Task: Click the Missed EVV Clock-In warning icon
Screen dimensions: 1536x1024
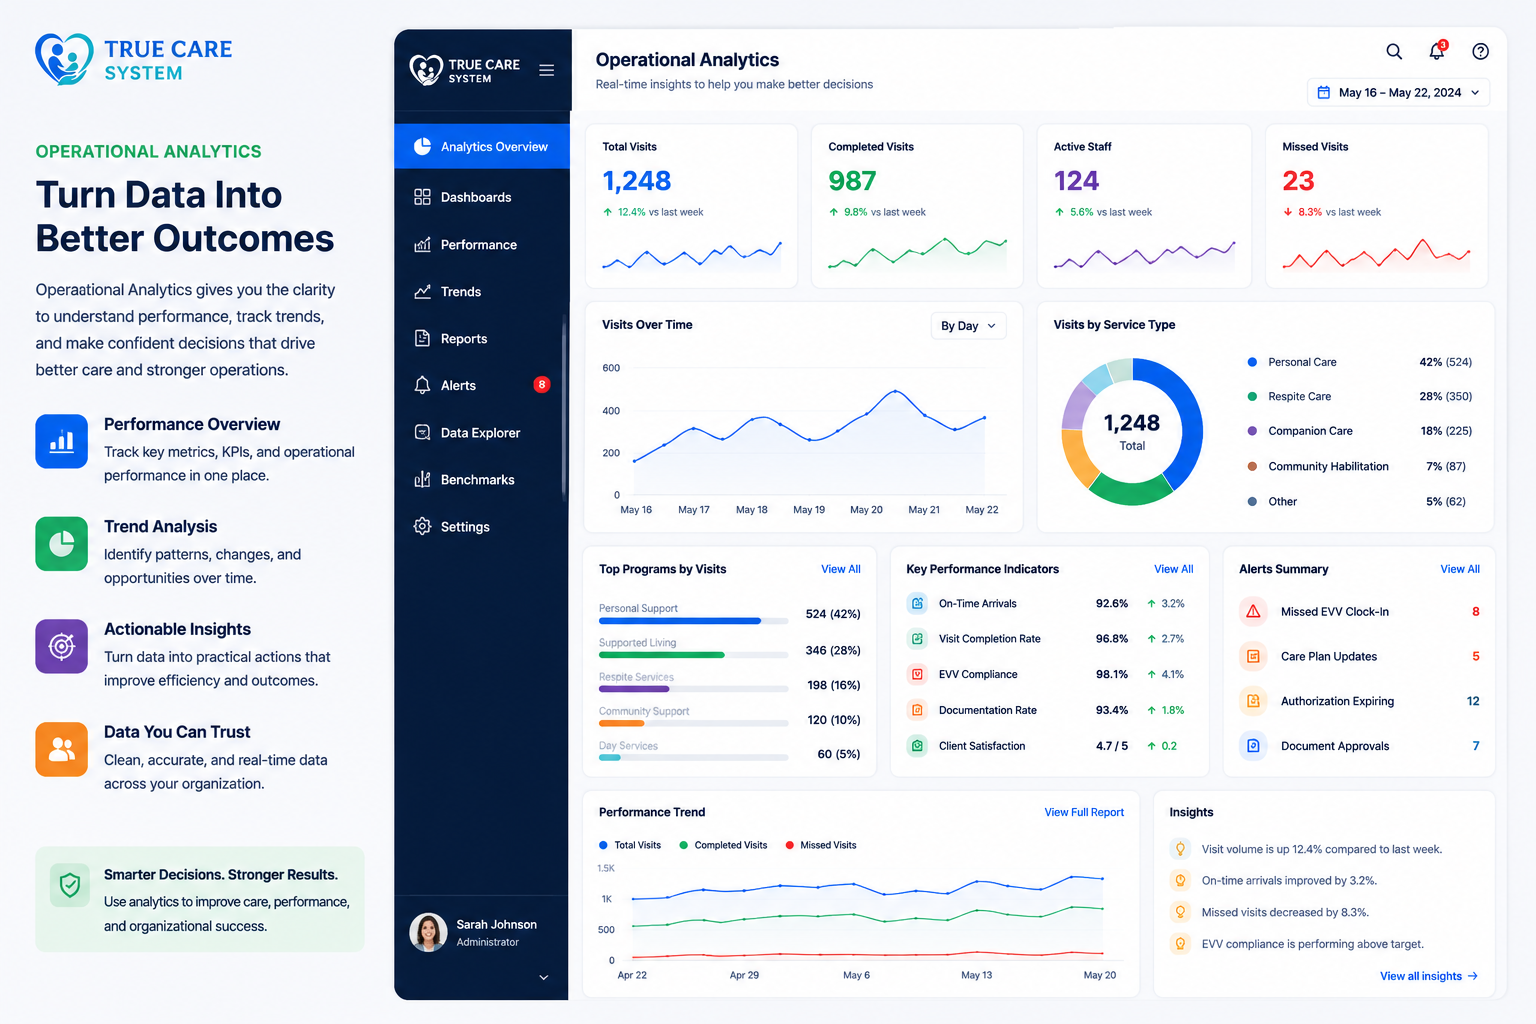Action: click(1253, 611)
